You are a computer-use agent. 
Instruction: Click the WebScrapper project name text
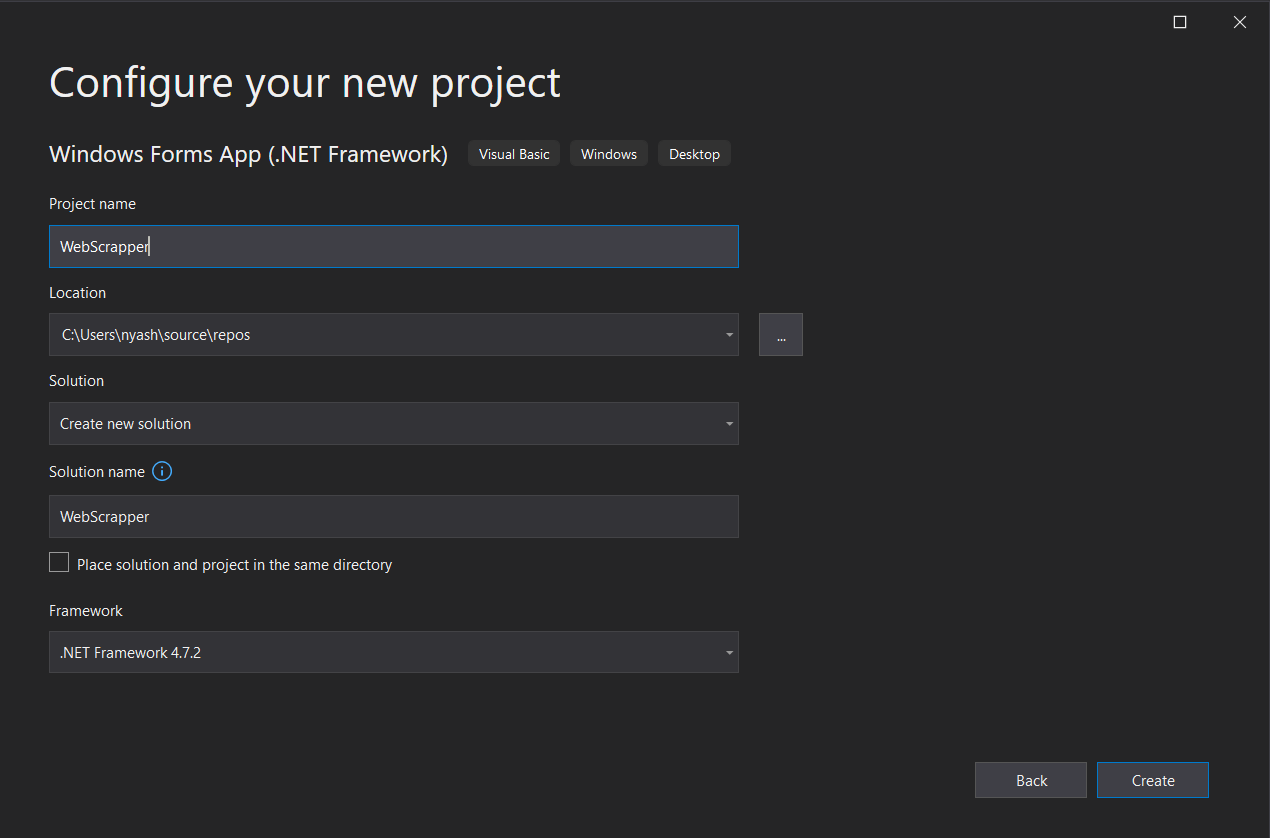pos(103,246)
